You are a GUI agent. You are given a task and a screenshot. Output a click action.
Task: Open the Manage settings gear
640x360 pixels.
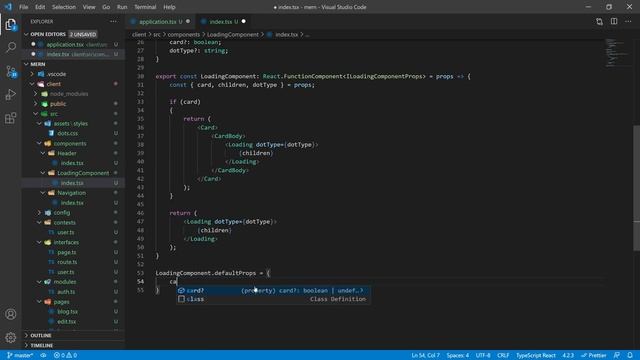11,338
